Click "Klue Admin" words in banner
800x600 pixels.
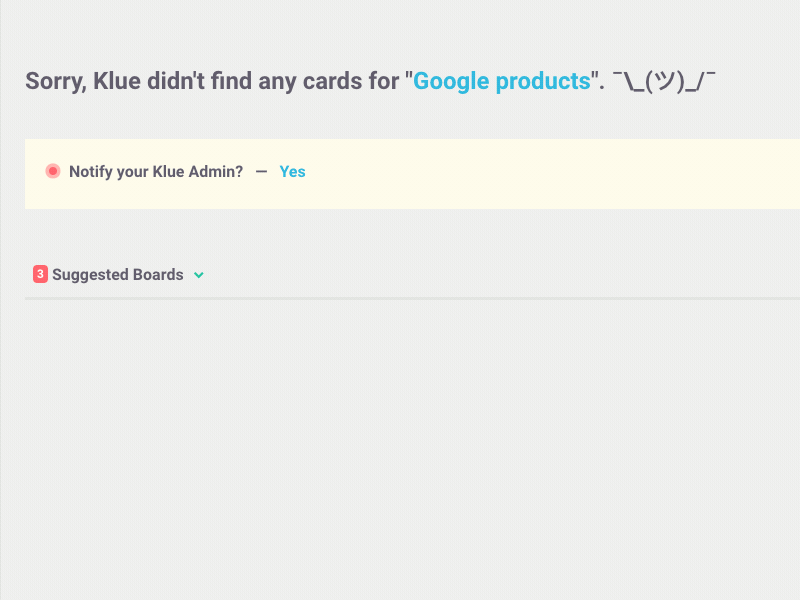tap(198, 172)
